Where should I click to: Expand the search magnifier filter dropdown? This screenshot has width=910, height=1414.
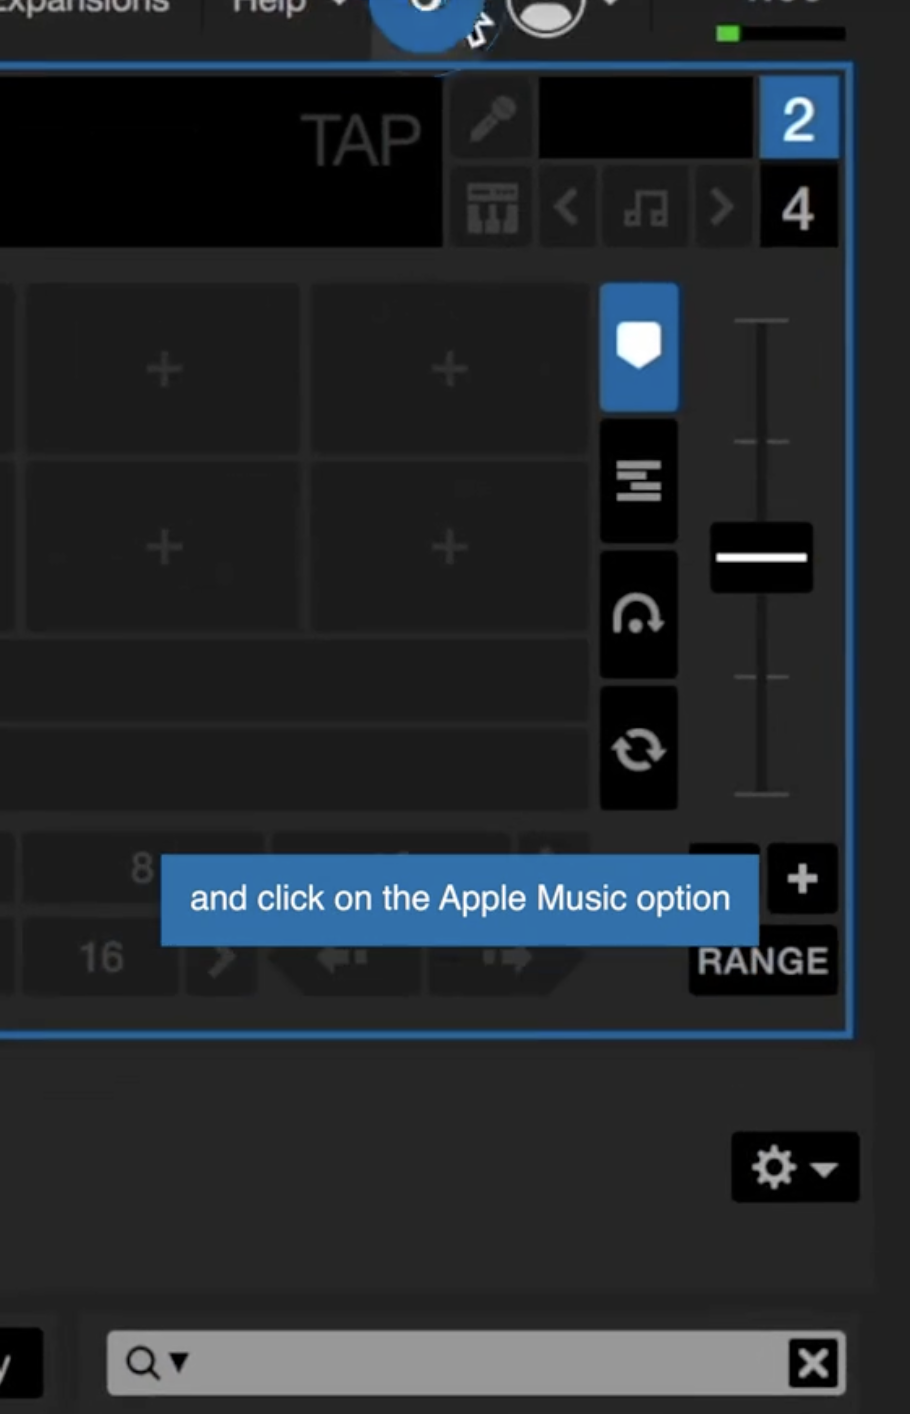(157, 1362)
